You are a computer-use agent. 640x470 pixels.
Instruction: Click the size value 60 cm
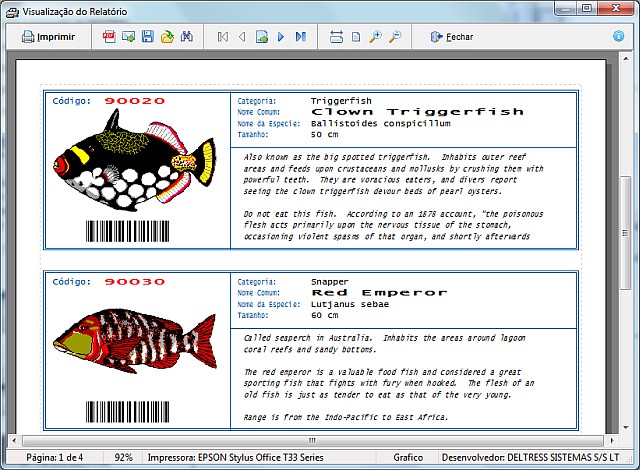[x=324, y=315]
